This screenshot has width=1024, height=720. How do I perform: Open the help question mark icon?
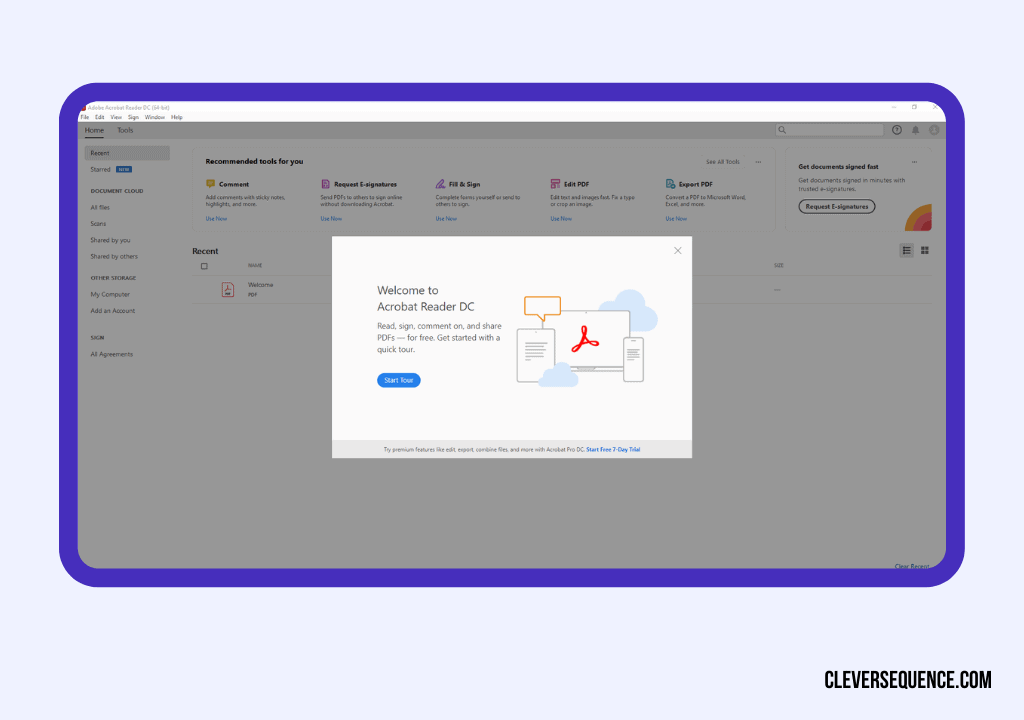[x=897, y=130]
